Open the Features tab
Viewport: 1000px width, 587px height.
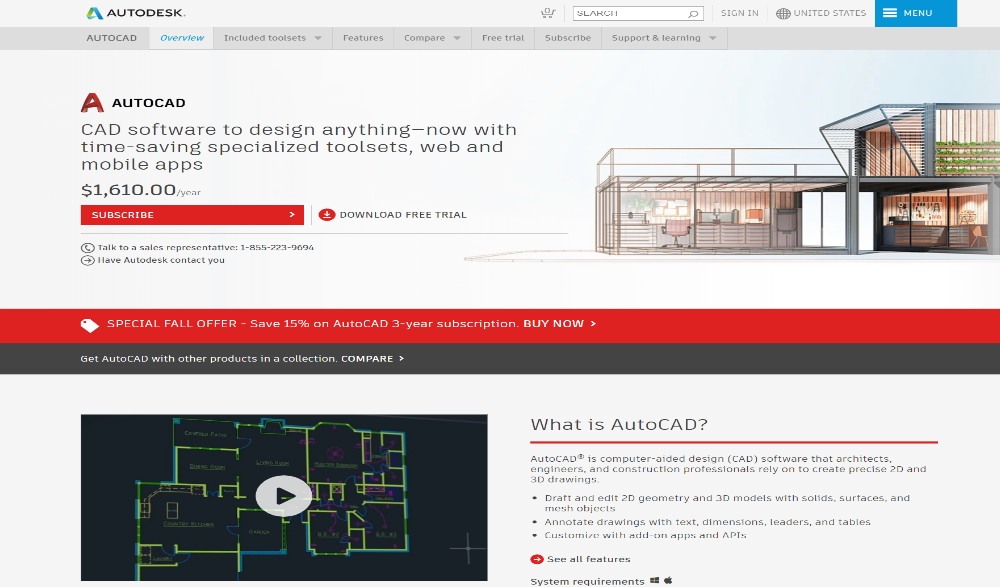tap(363, 38)
